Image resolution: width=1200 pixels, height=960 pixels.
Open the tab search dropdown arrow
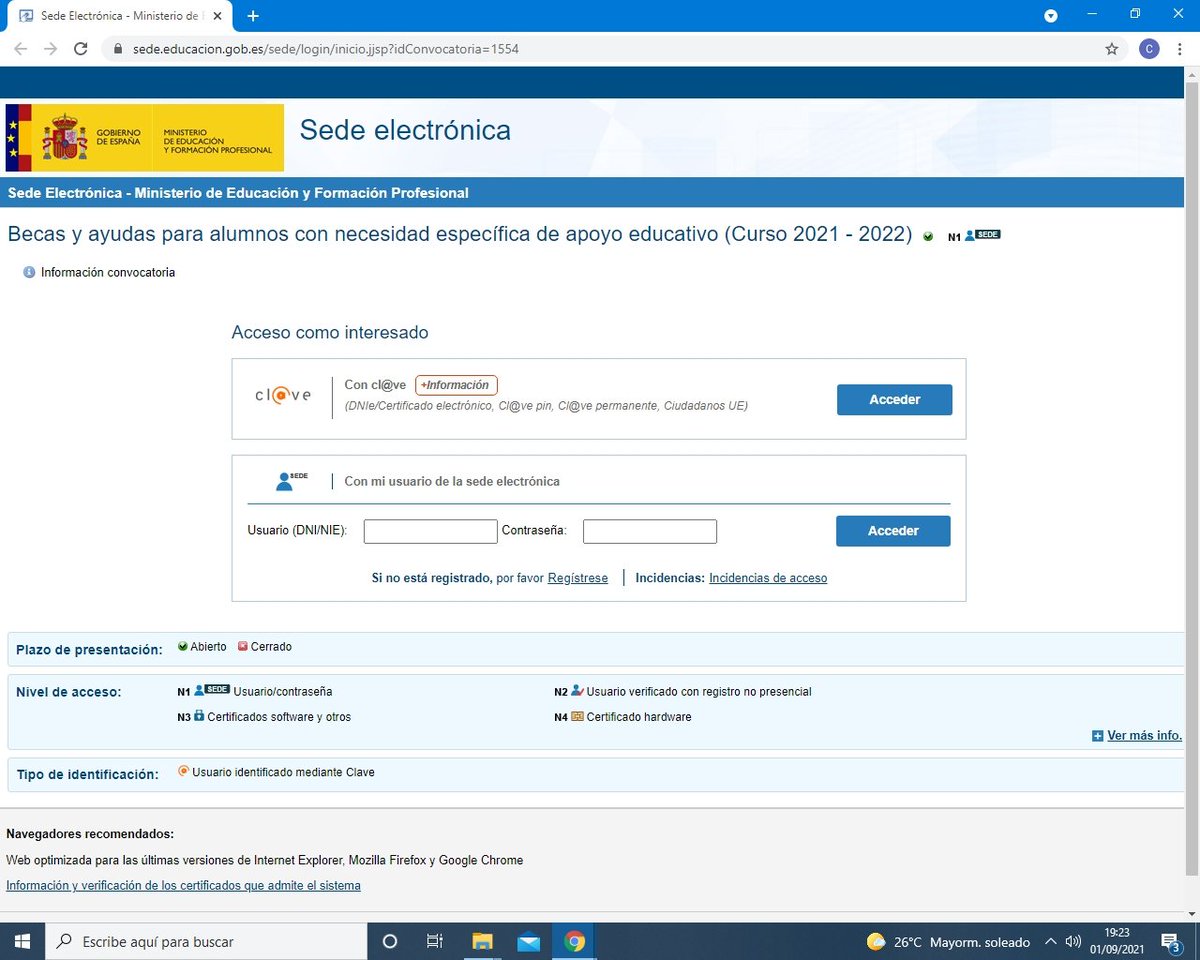[1051, 16]
